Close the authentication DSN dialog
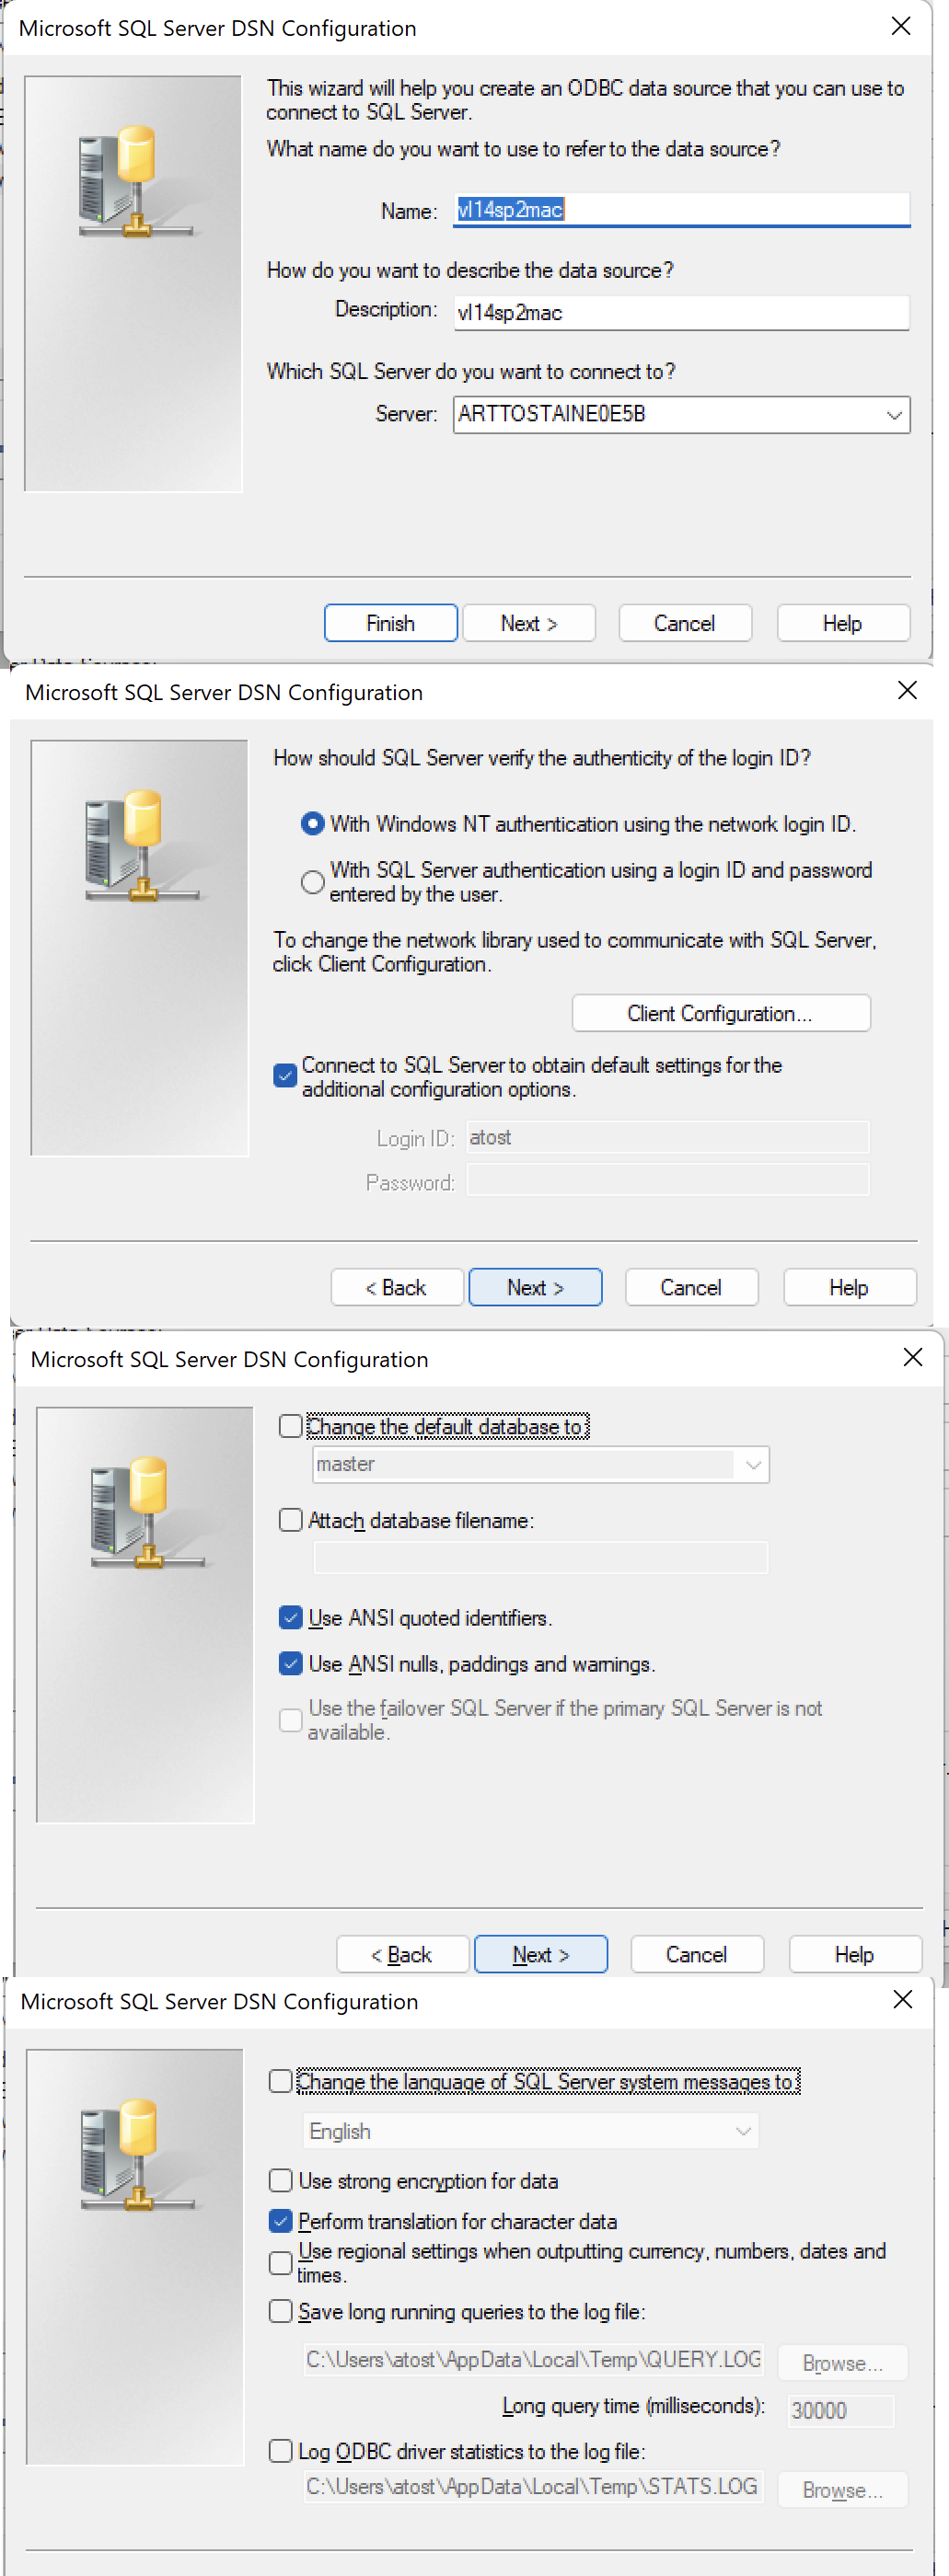This screenshot has height=2576, width=949. click(907, 691)
